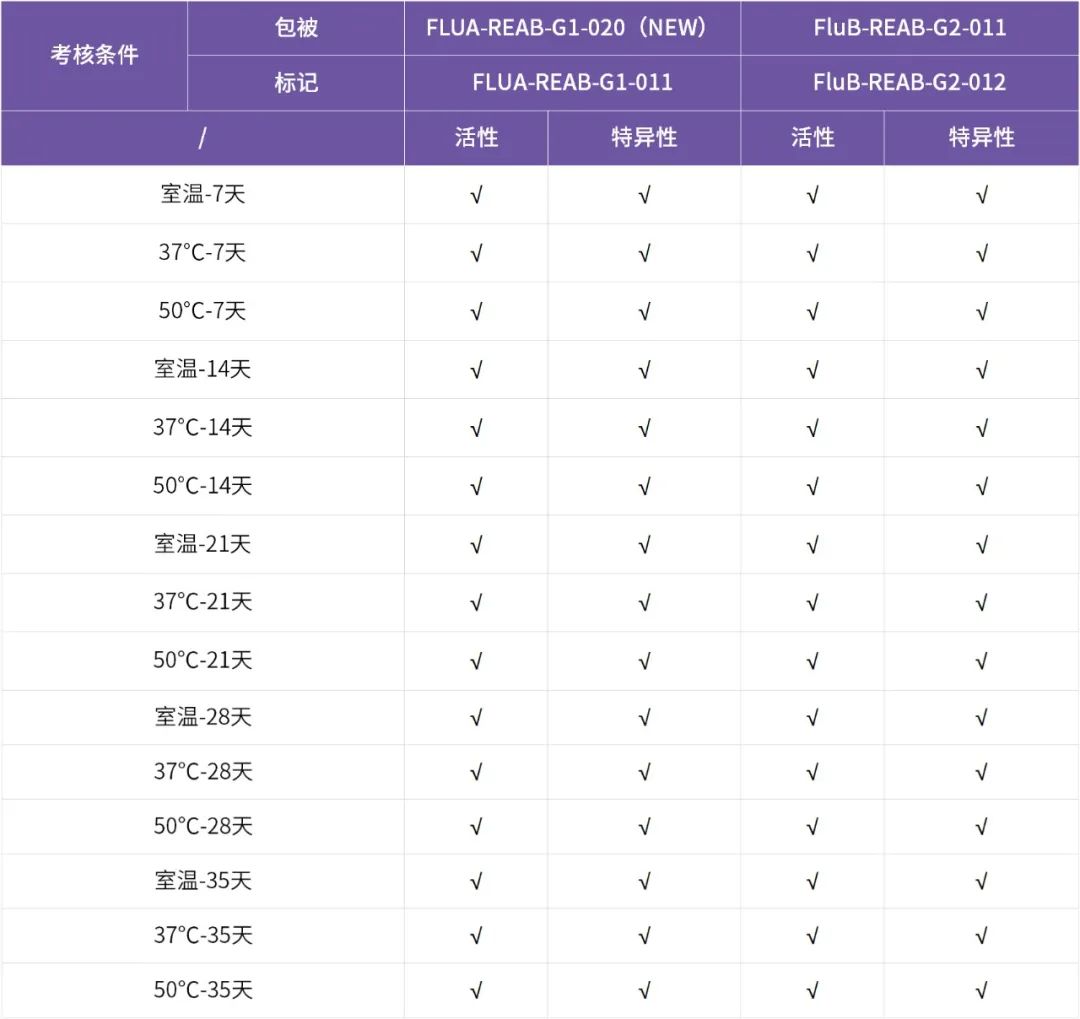The width and height of the screenshot is (1080, 1019).
Task: Click the FLUA-REAB-G1-011 label cell
Action: pyautogui.click(x=571, y=82)
